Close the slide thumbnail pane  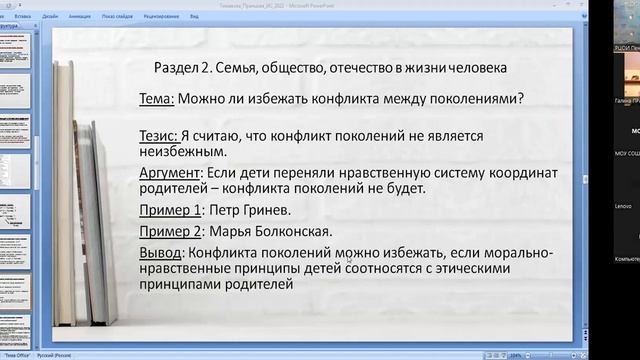[36, 26]
